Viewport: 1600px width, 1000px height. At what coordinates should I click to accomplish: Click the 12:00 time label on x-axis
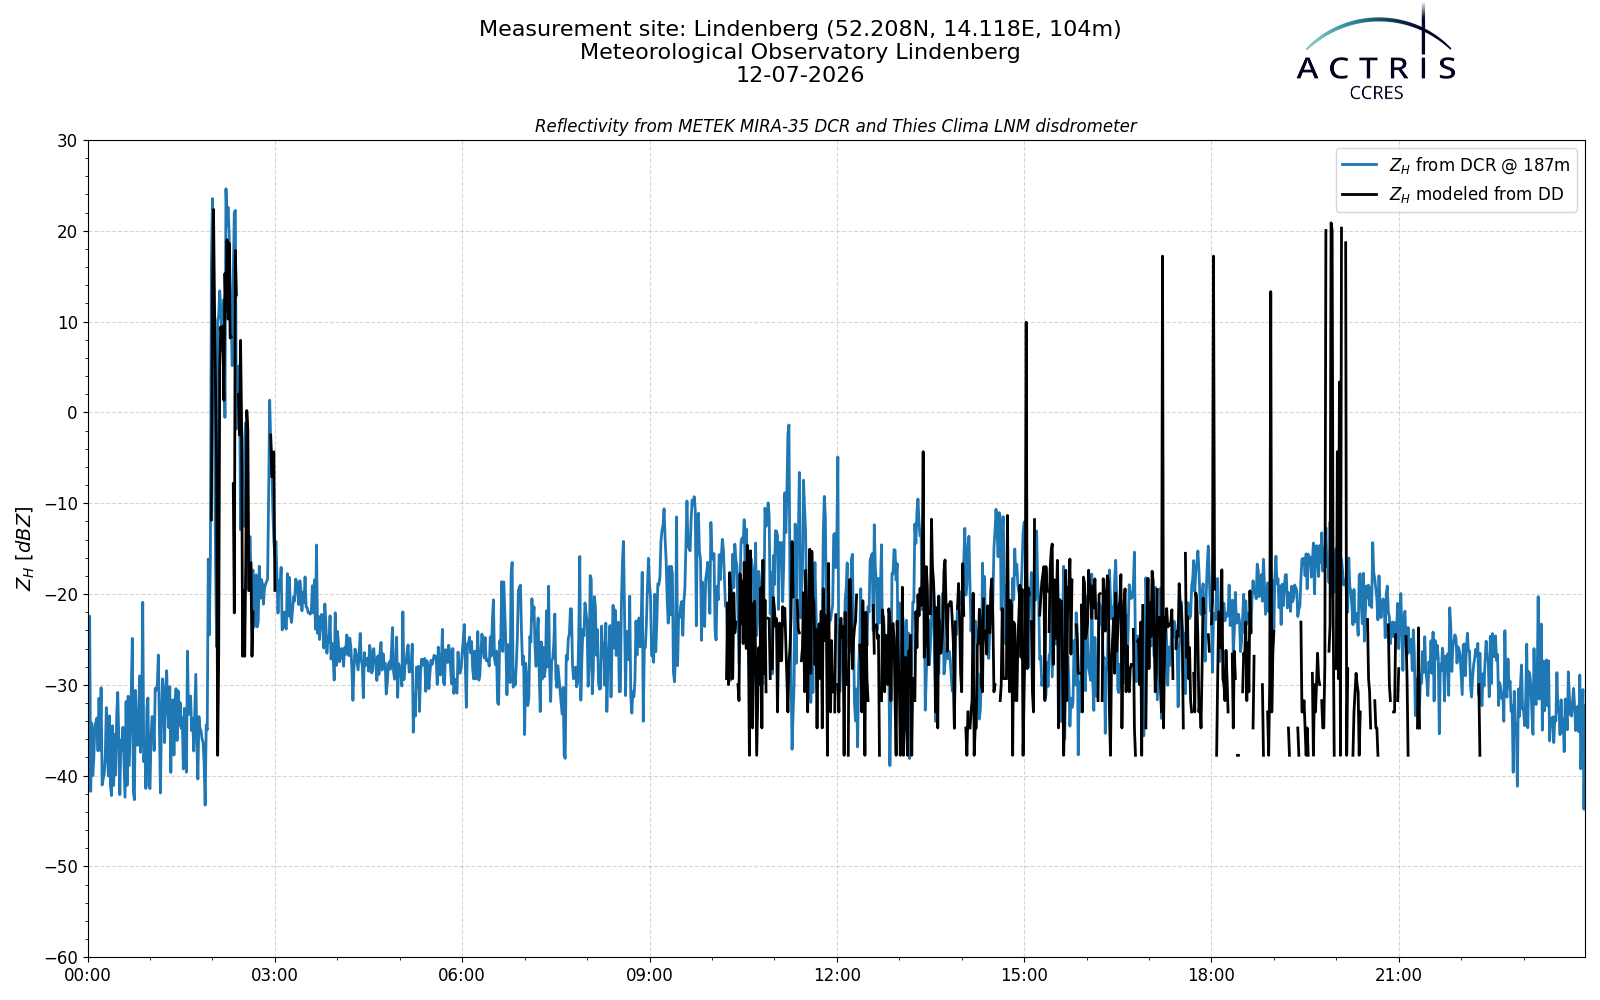837,976
